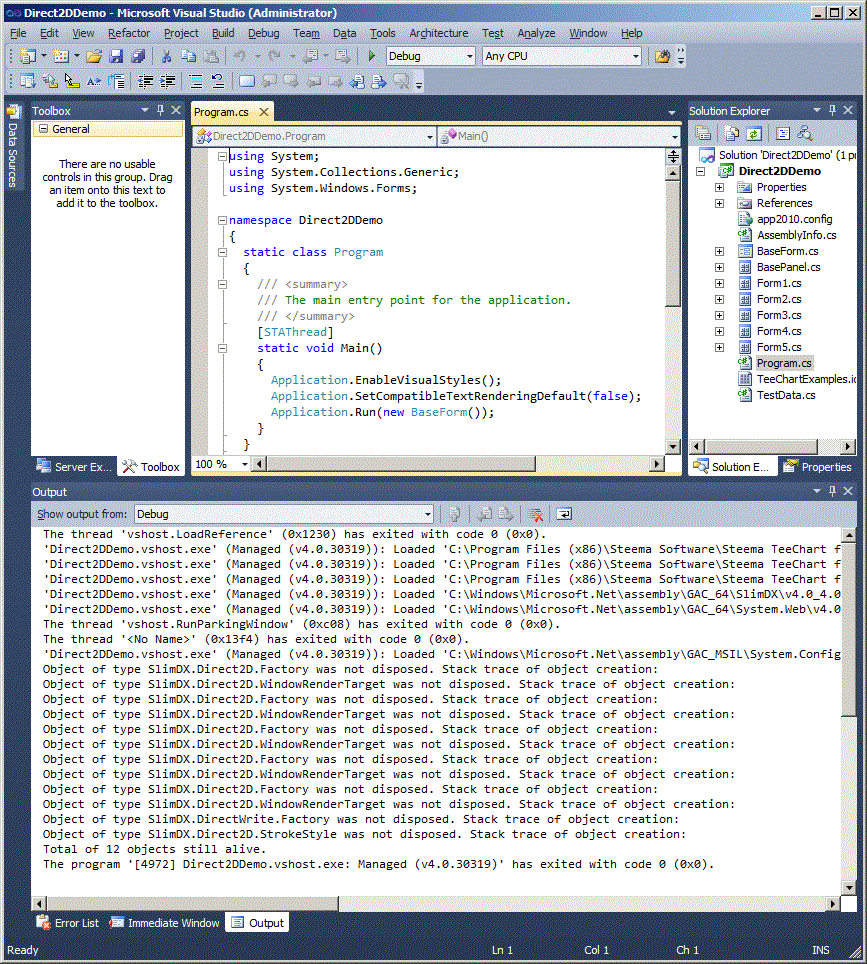Screen dimensions: 867x964
Task: Click the Output pane horizontal scrollbar thumb
Action: (x=192, y=903)
